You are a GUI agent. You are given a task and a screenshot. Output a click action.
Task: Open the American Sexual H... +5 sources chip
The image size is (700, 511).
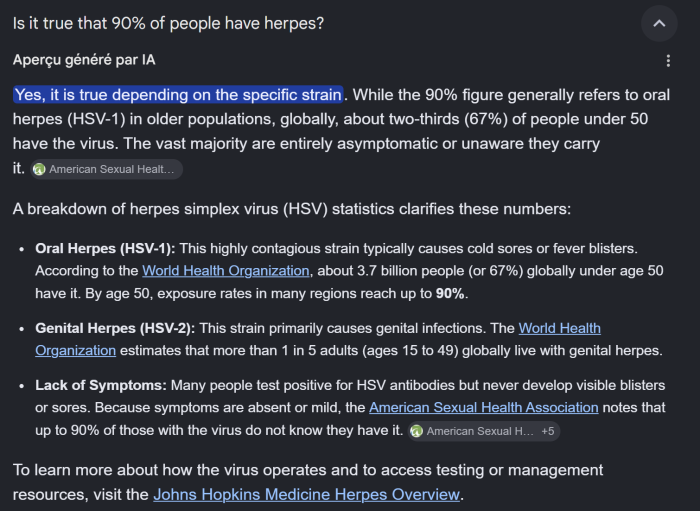pyautogui.click(x=483, y=432)
